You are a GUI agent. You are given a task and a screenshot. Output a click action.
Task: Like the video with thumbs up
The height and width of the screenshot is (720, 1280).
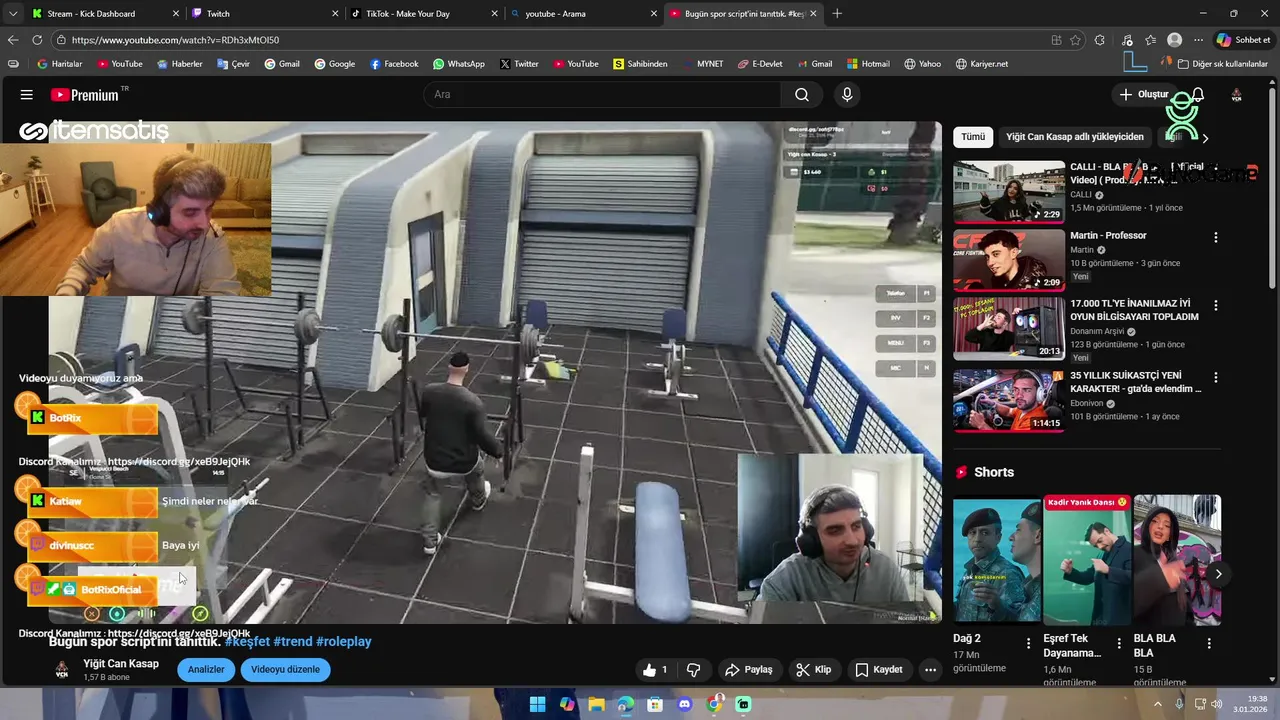(655, 670)
